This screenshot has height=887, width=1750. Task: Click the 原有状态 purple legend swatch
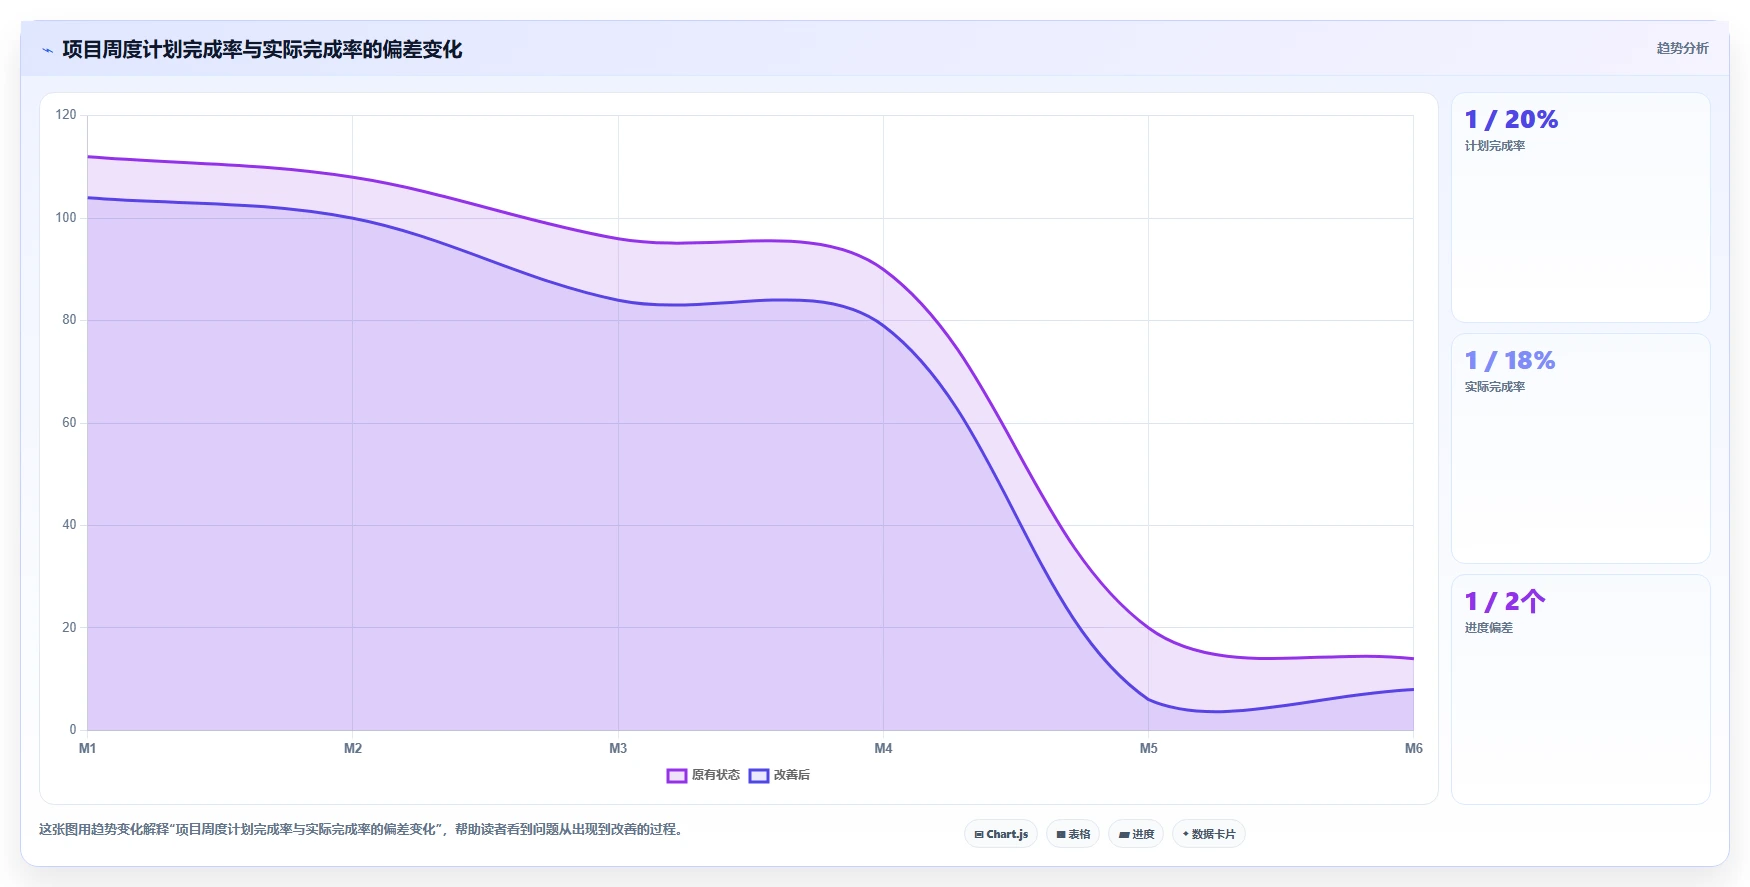click(x=677, y=775)
